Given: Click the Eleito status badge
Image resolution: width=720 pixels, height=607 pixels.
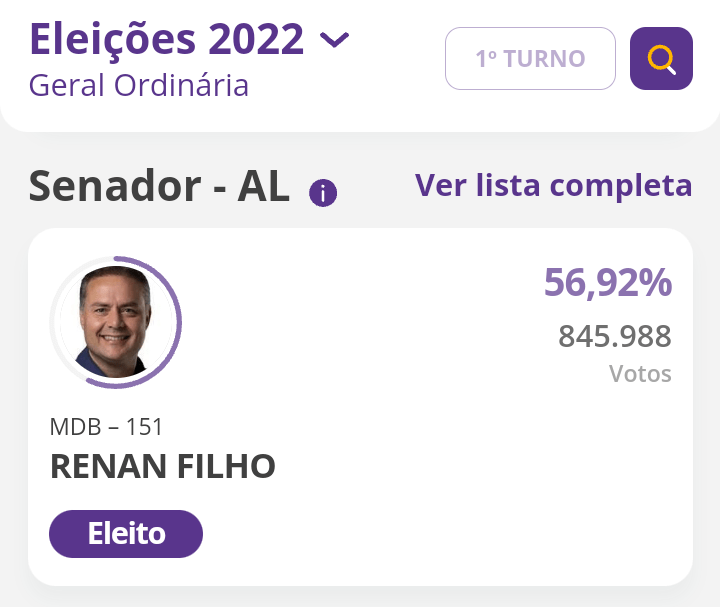Looking at the screenshot, I should tap(126, 534).
